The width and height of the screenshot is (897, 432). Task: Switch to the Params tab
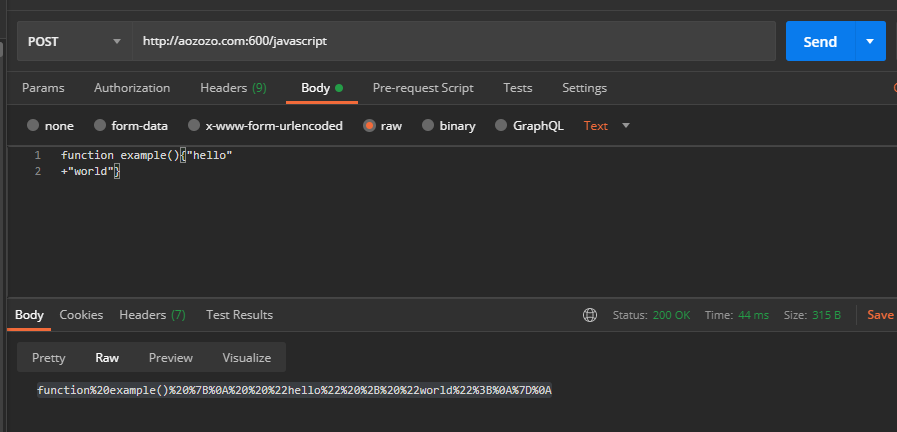coord(43,88)
